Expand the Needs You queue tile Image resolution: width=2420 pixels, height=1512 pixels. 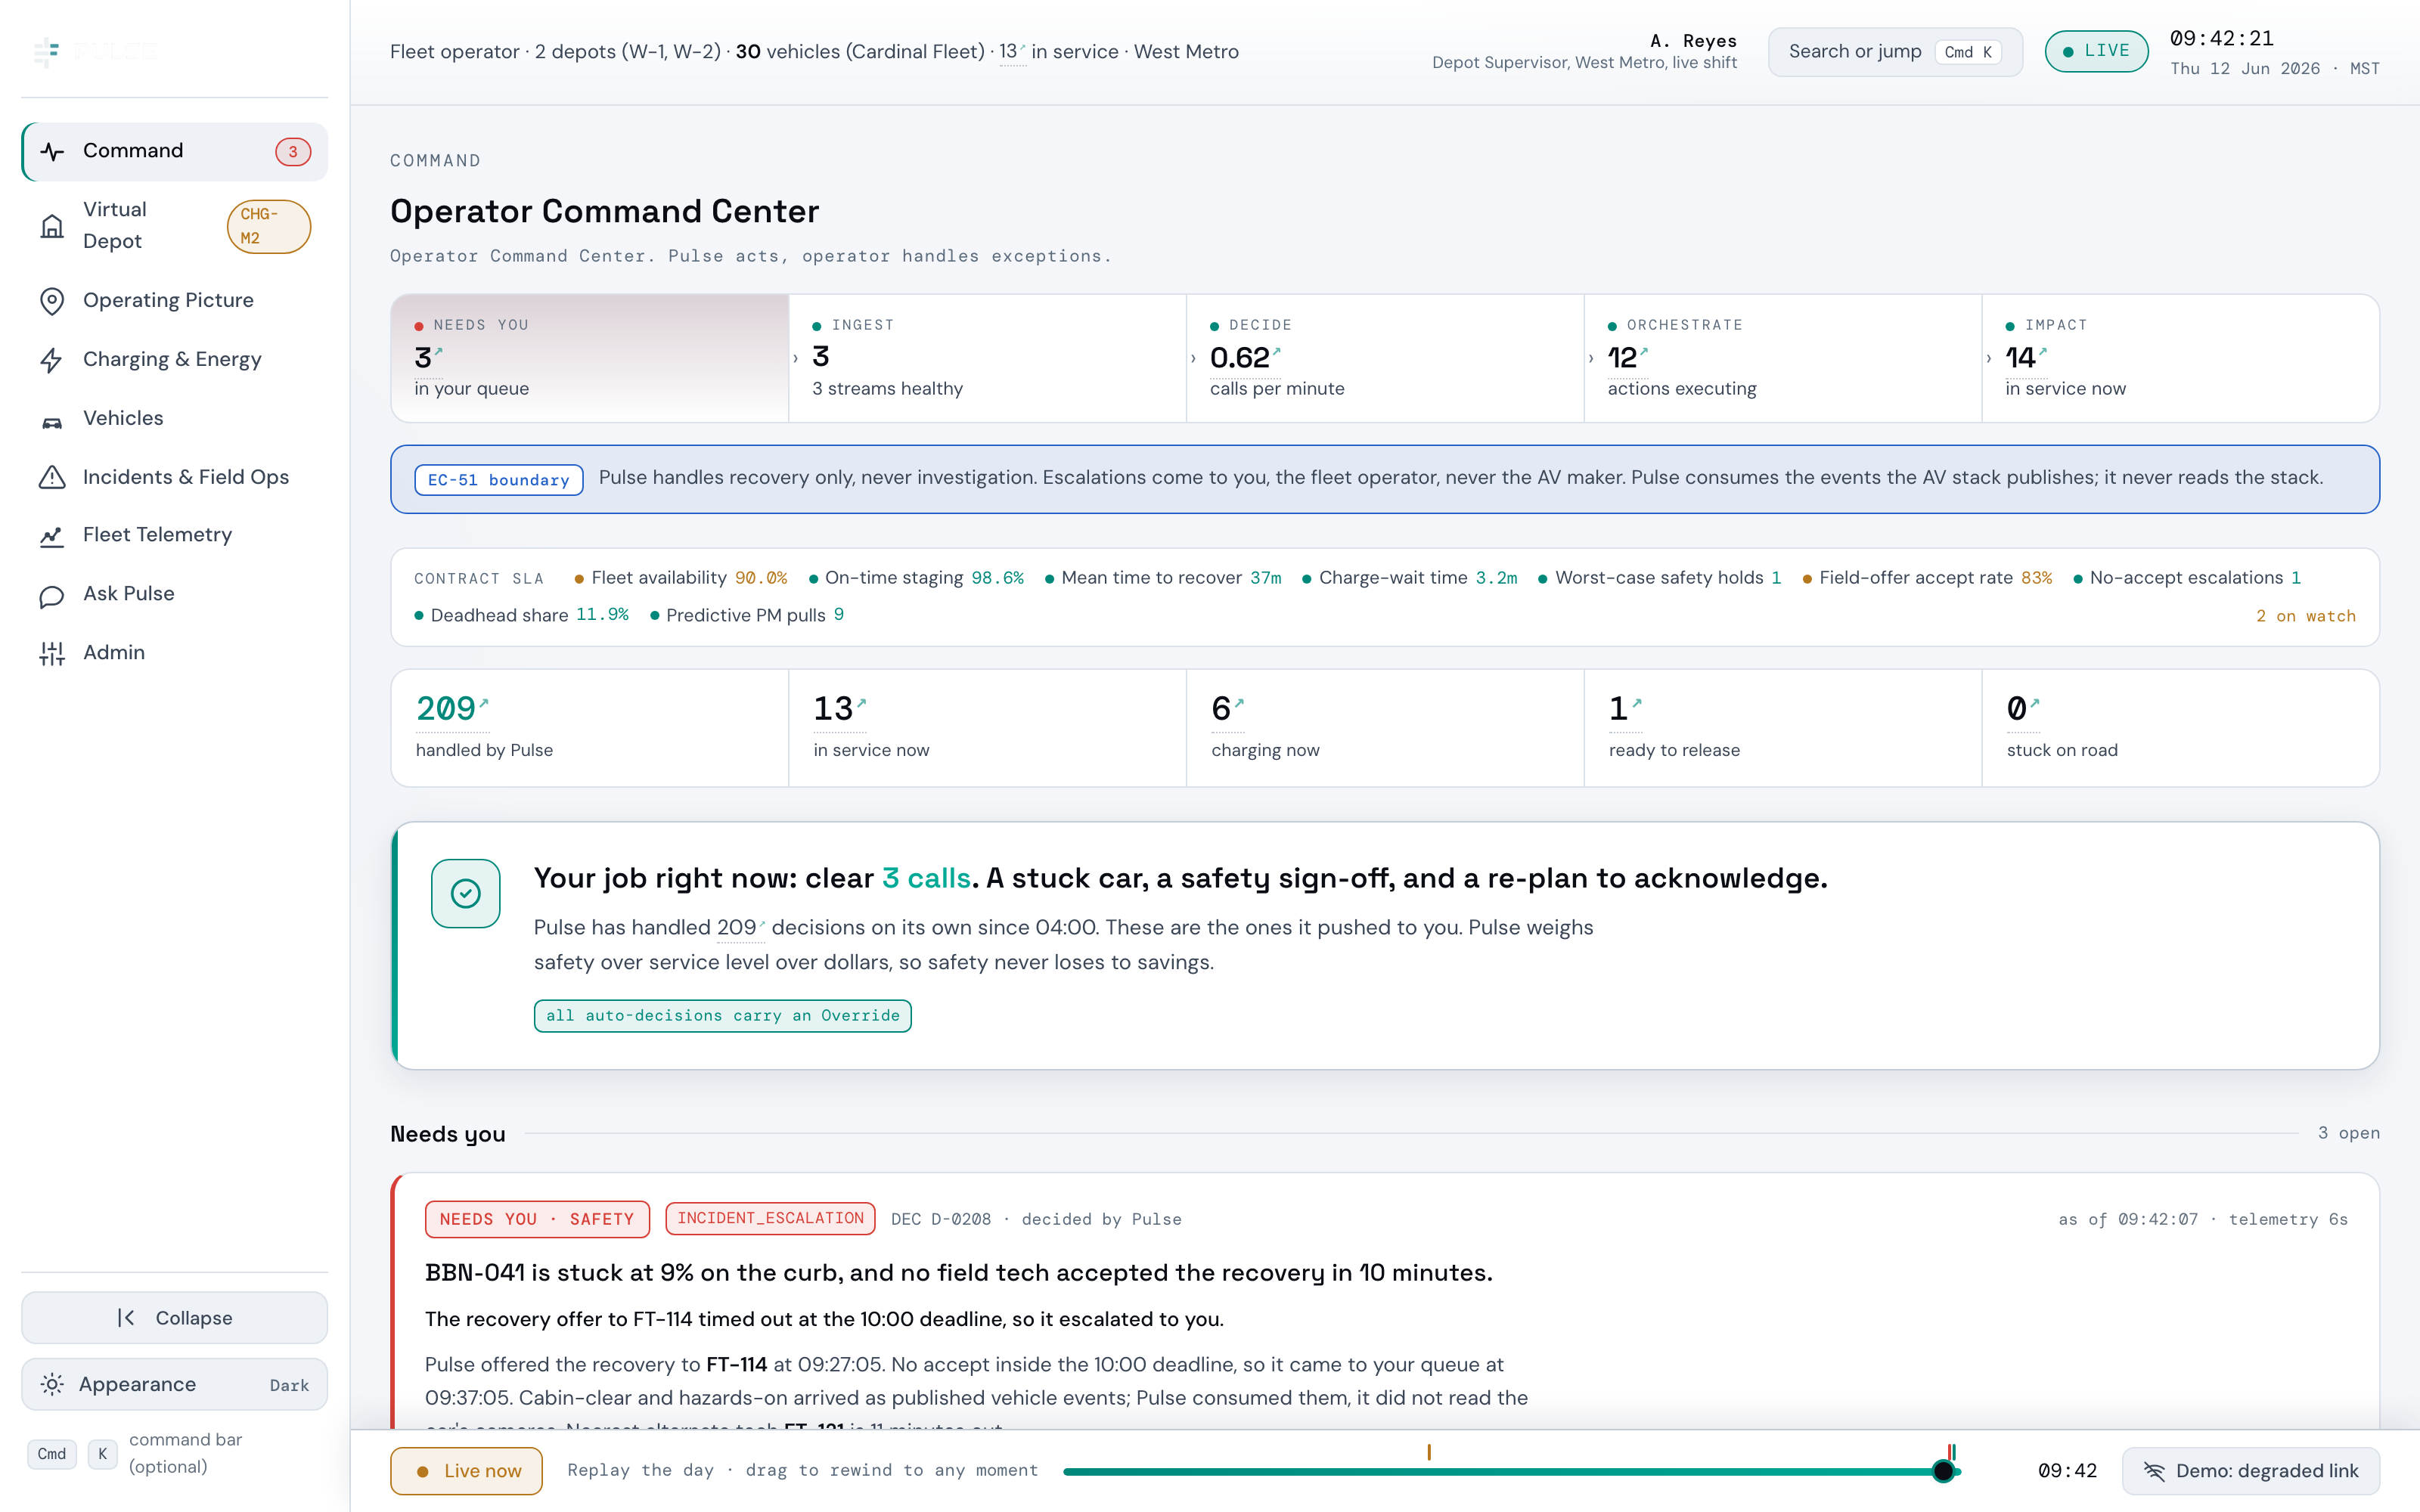(590, 358)
